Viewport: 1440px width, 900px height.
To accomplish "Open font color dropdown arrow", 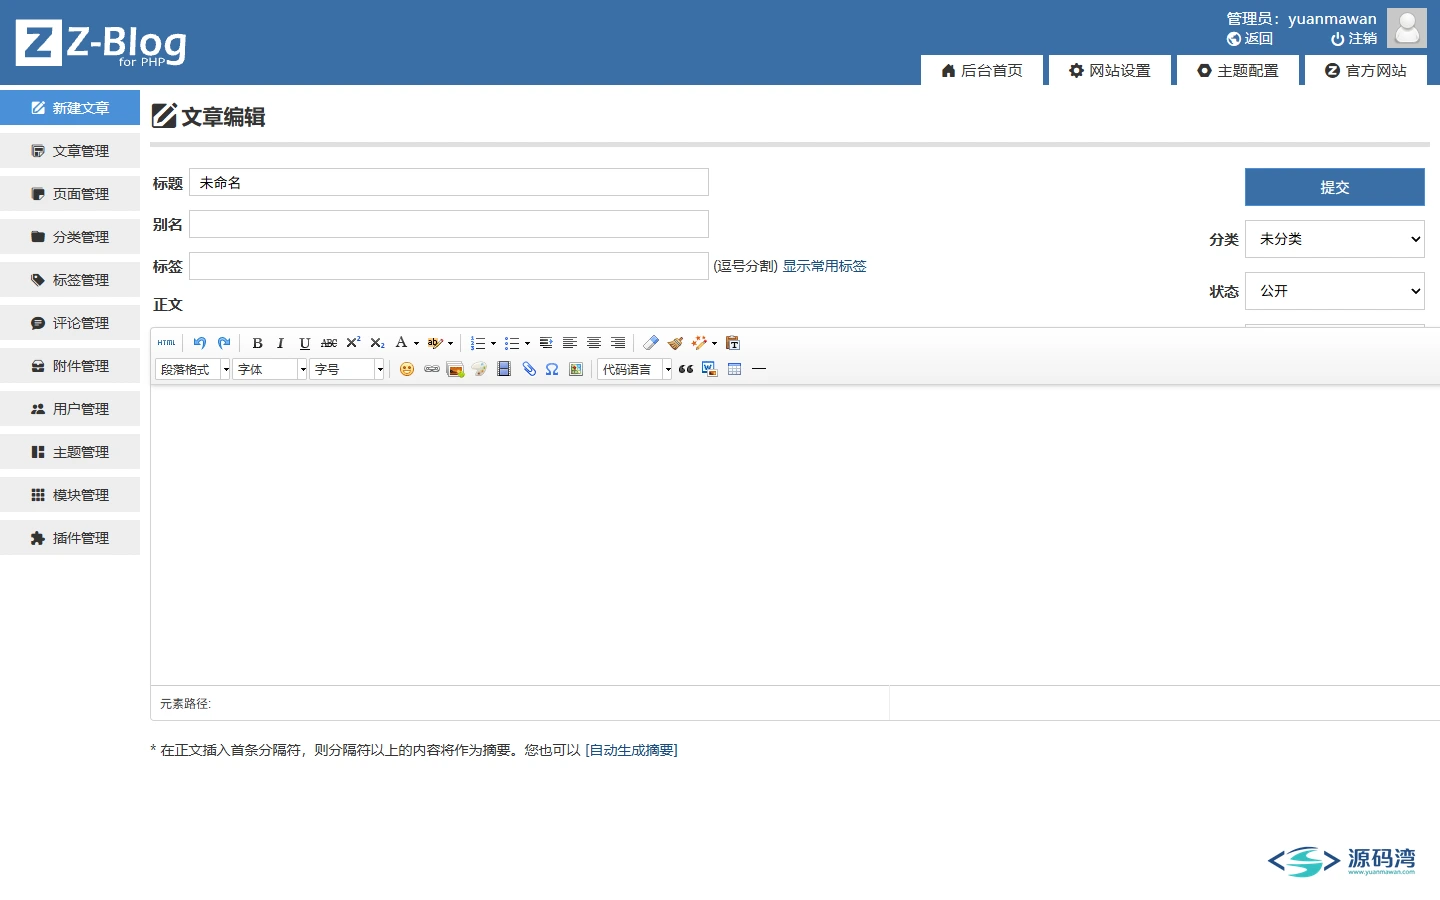I will (x=417, y=343).
